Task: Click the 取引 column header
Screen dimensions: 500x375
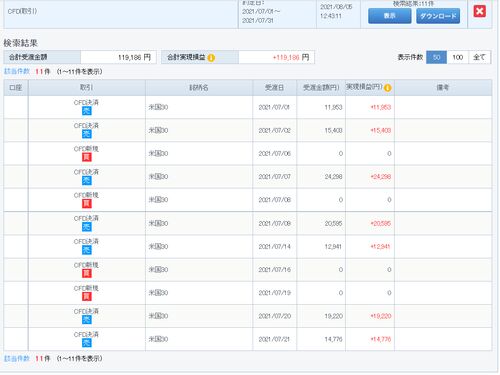Action: [87, 88]
